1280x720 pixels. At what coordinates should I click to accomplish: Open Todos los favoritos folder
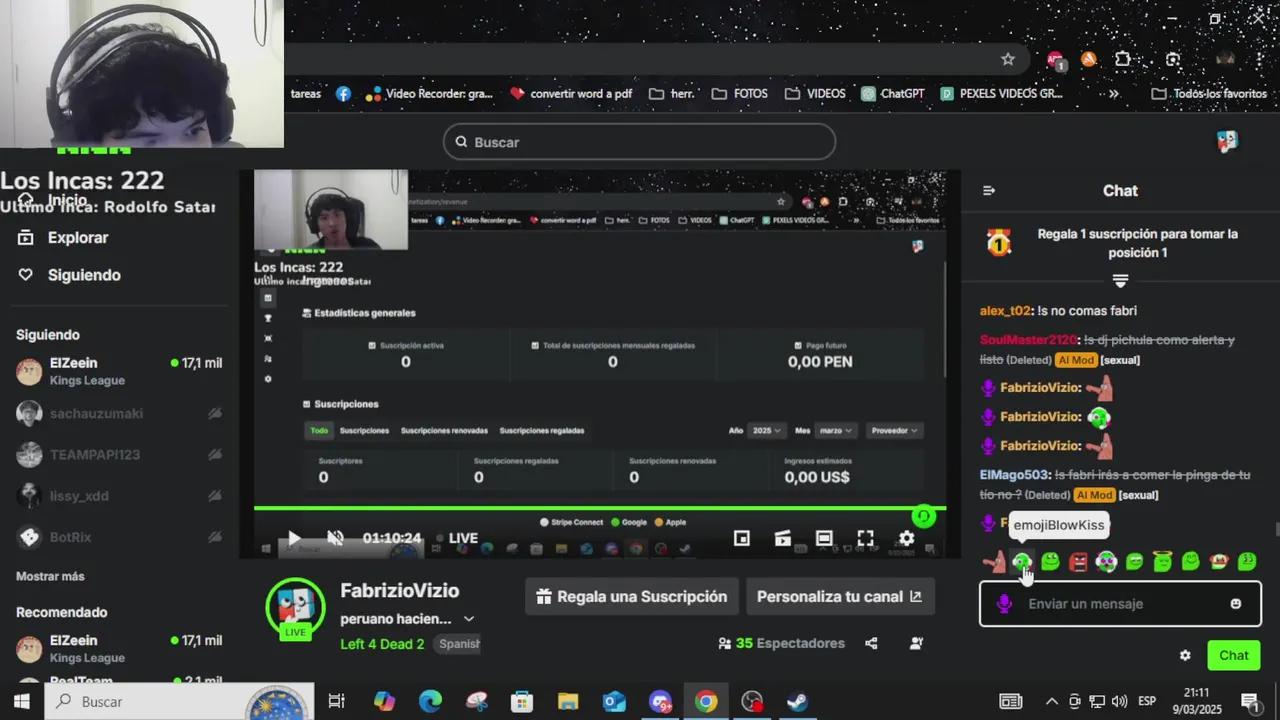pos(1209,94)
